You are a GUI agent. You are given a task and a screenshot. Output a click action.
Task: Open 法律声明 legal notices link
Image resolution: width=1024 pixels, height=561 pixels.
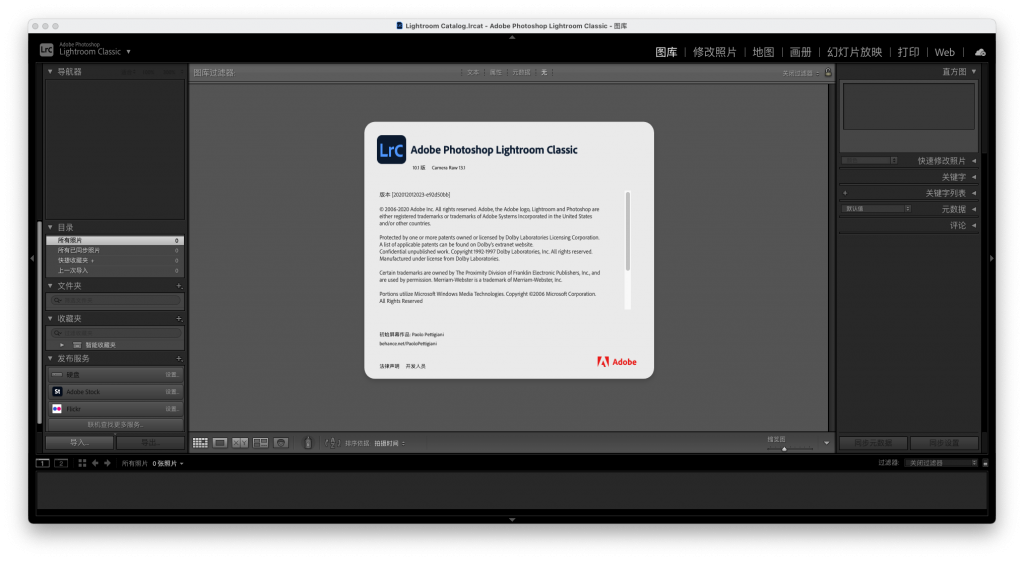pos(389,366)
